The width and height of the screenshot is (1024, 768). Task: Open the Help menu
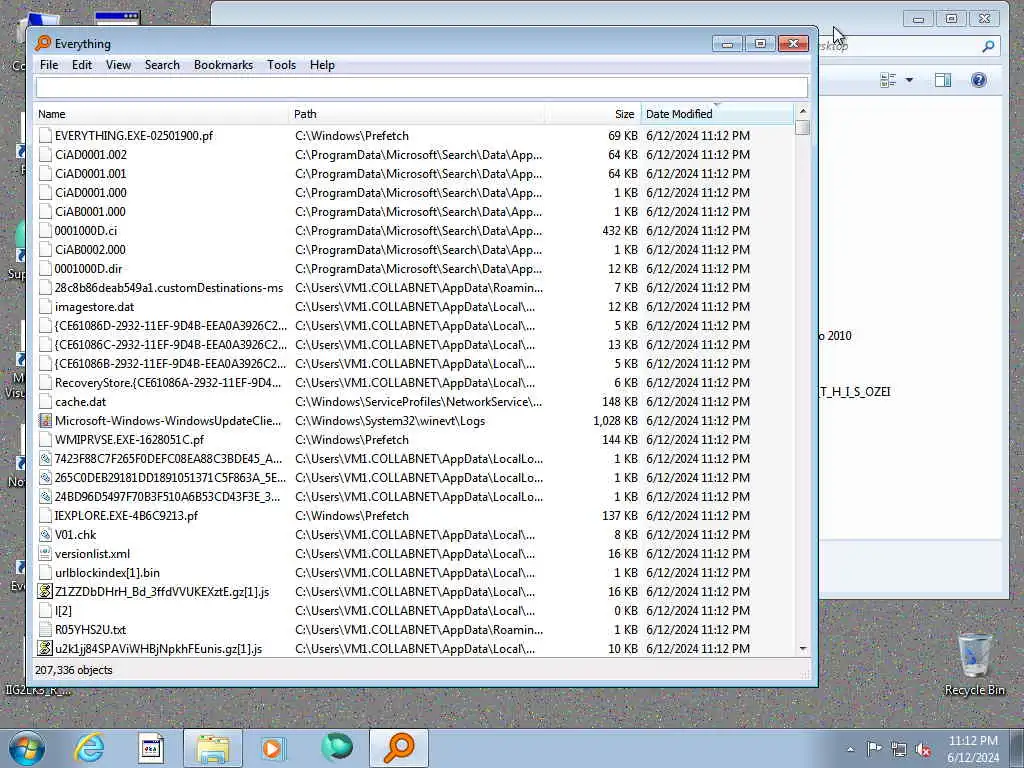click(322, 65)
